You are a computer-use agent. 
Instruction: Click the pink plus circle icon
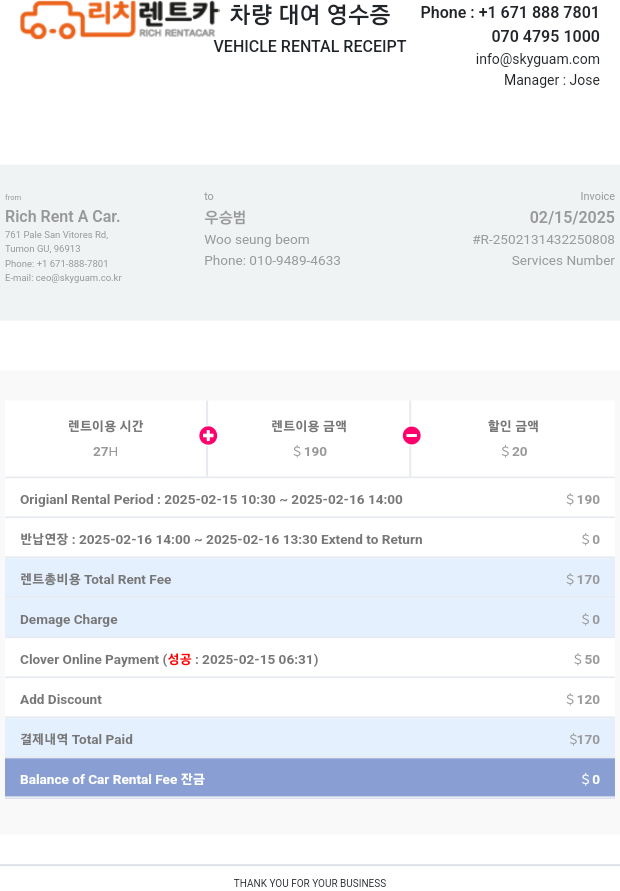pos(208,436)
